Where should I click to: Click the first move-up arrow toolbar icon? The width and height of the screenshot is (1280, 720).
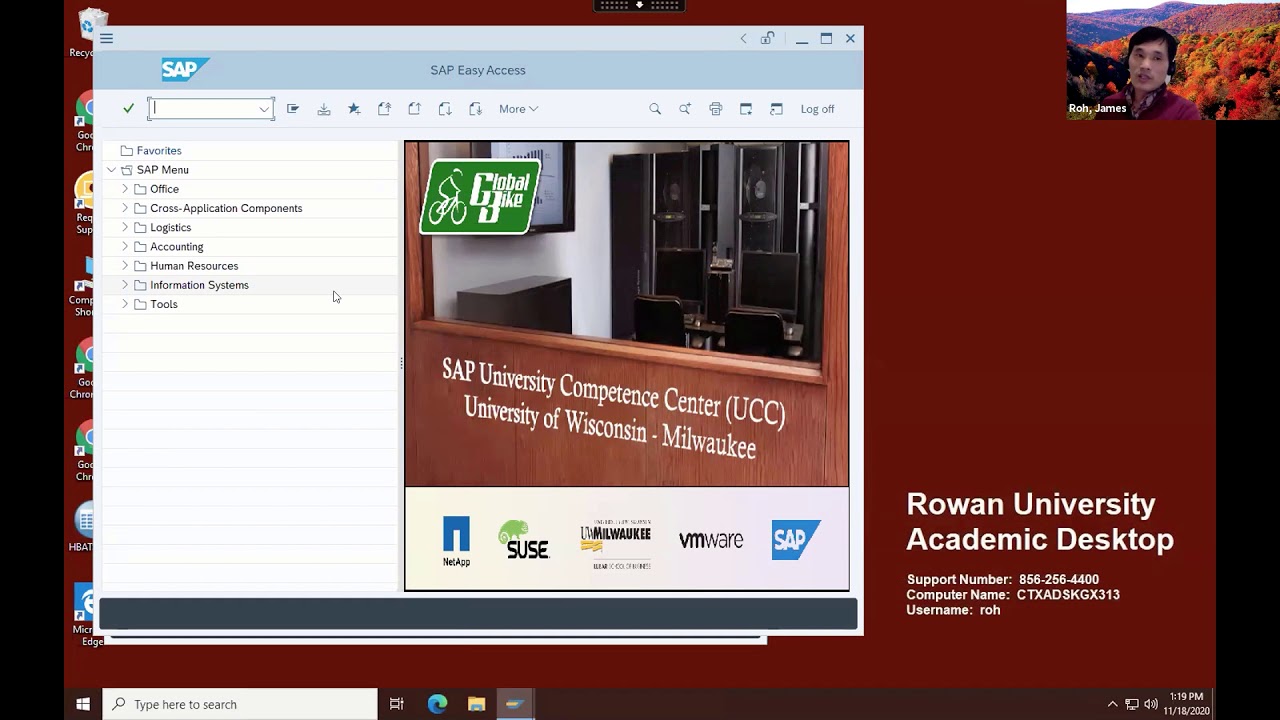384,109
